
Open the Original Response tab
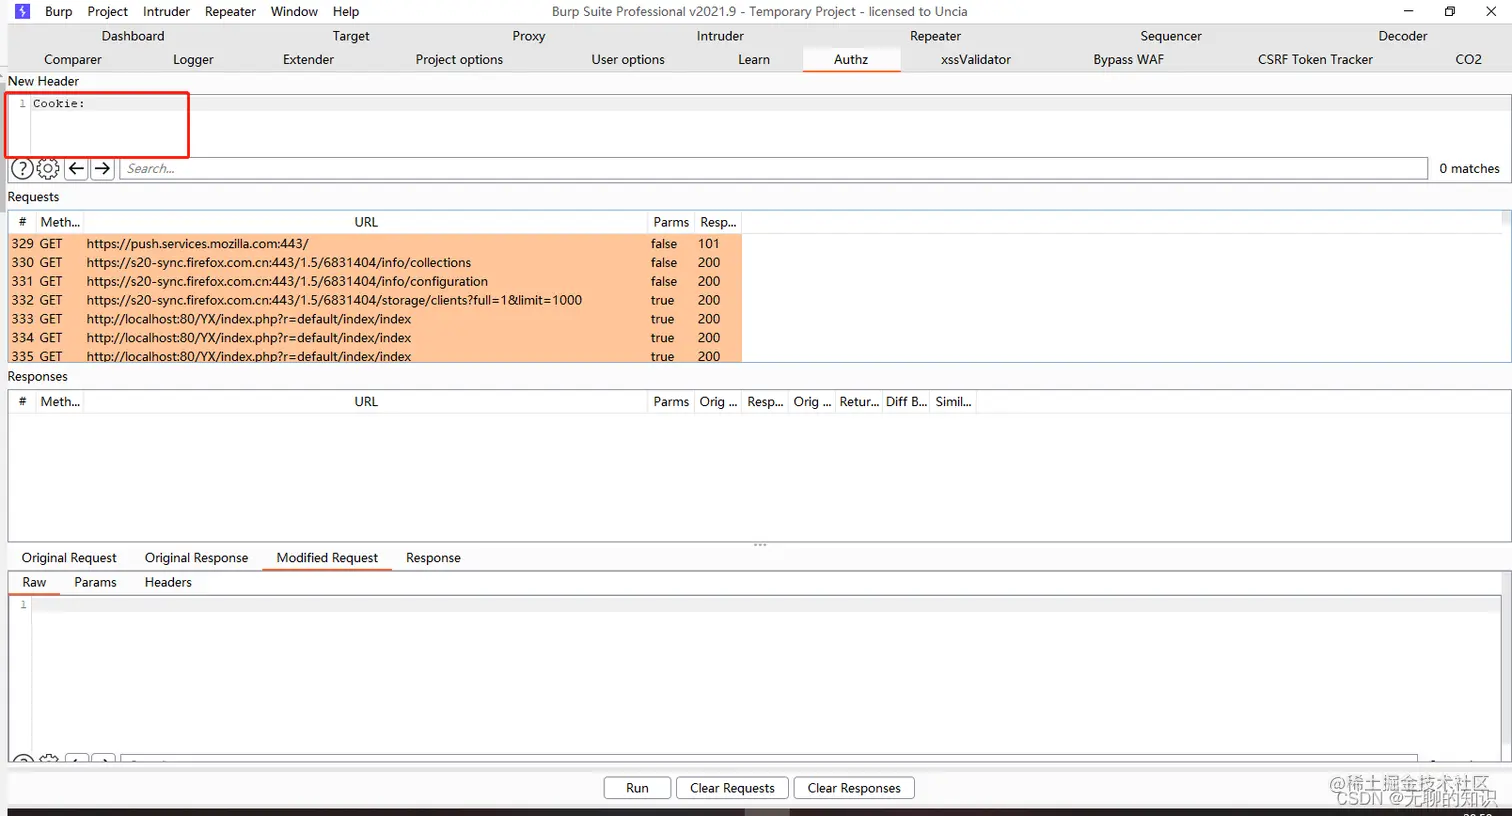tap(196, 558)
